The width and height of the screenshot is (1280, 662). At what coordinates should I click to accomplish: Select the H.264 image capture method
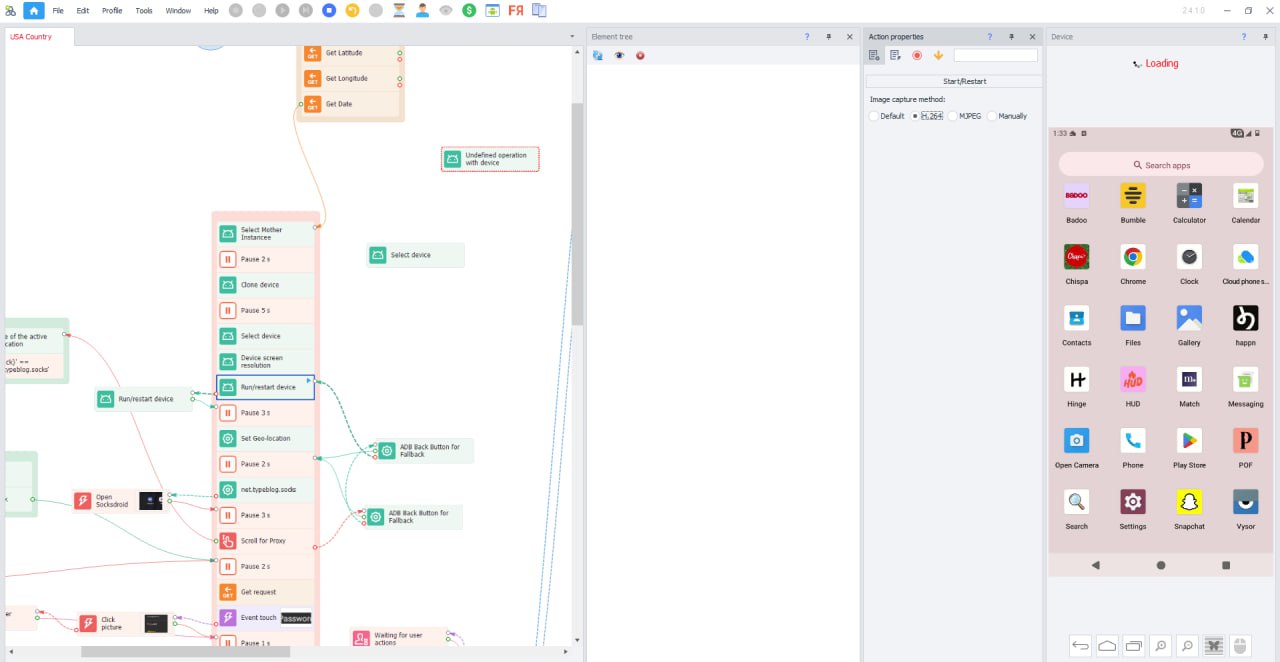(x=927, y=116)
